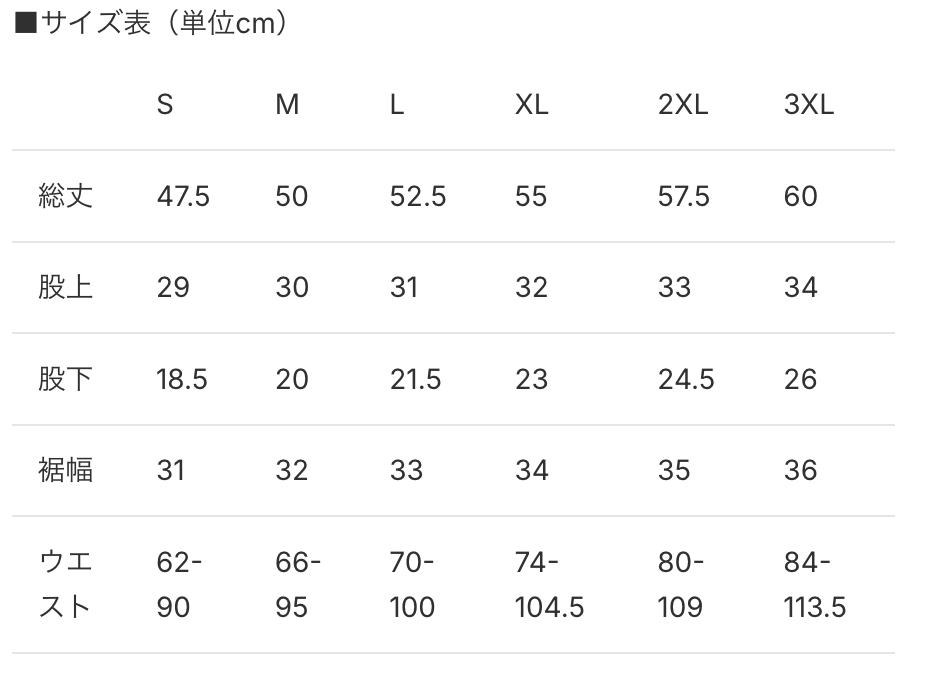This screenshot has height=682, width=938.
Task: Click the 47.5 value in 総丈 row
Action: (x=183, y=197)
